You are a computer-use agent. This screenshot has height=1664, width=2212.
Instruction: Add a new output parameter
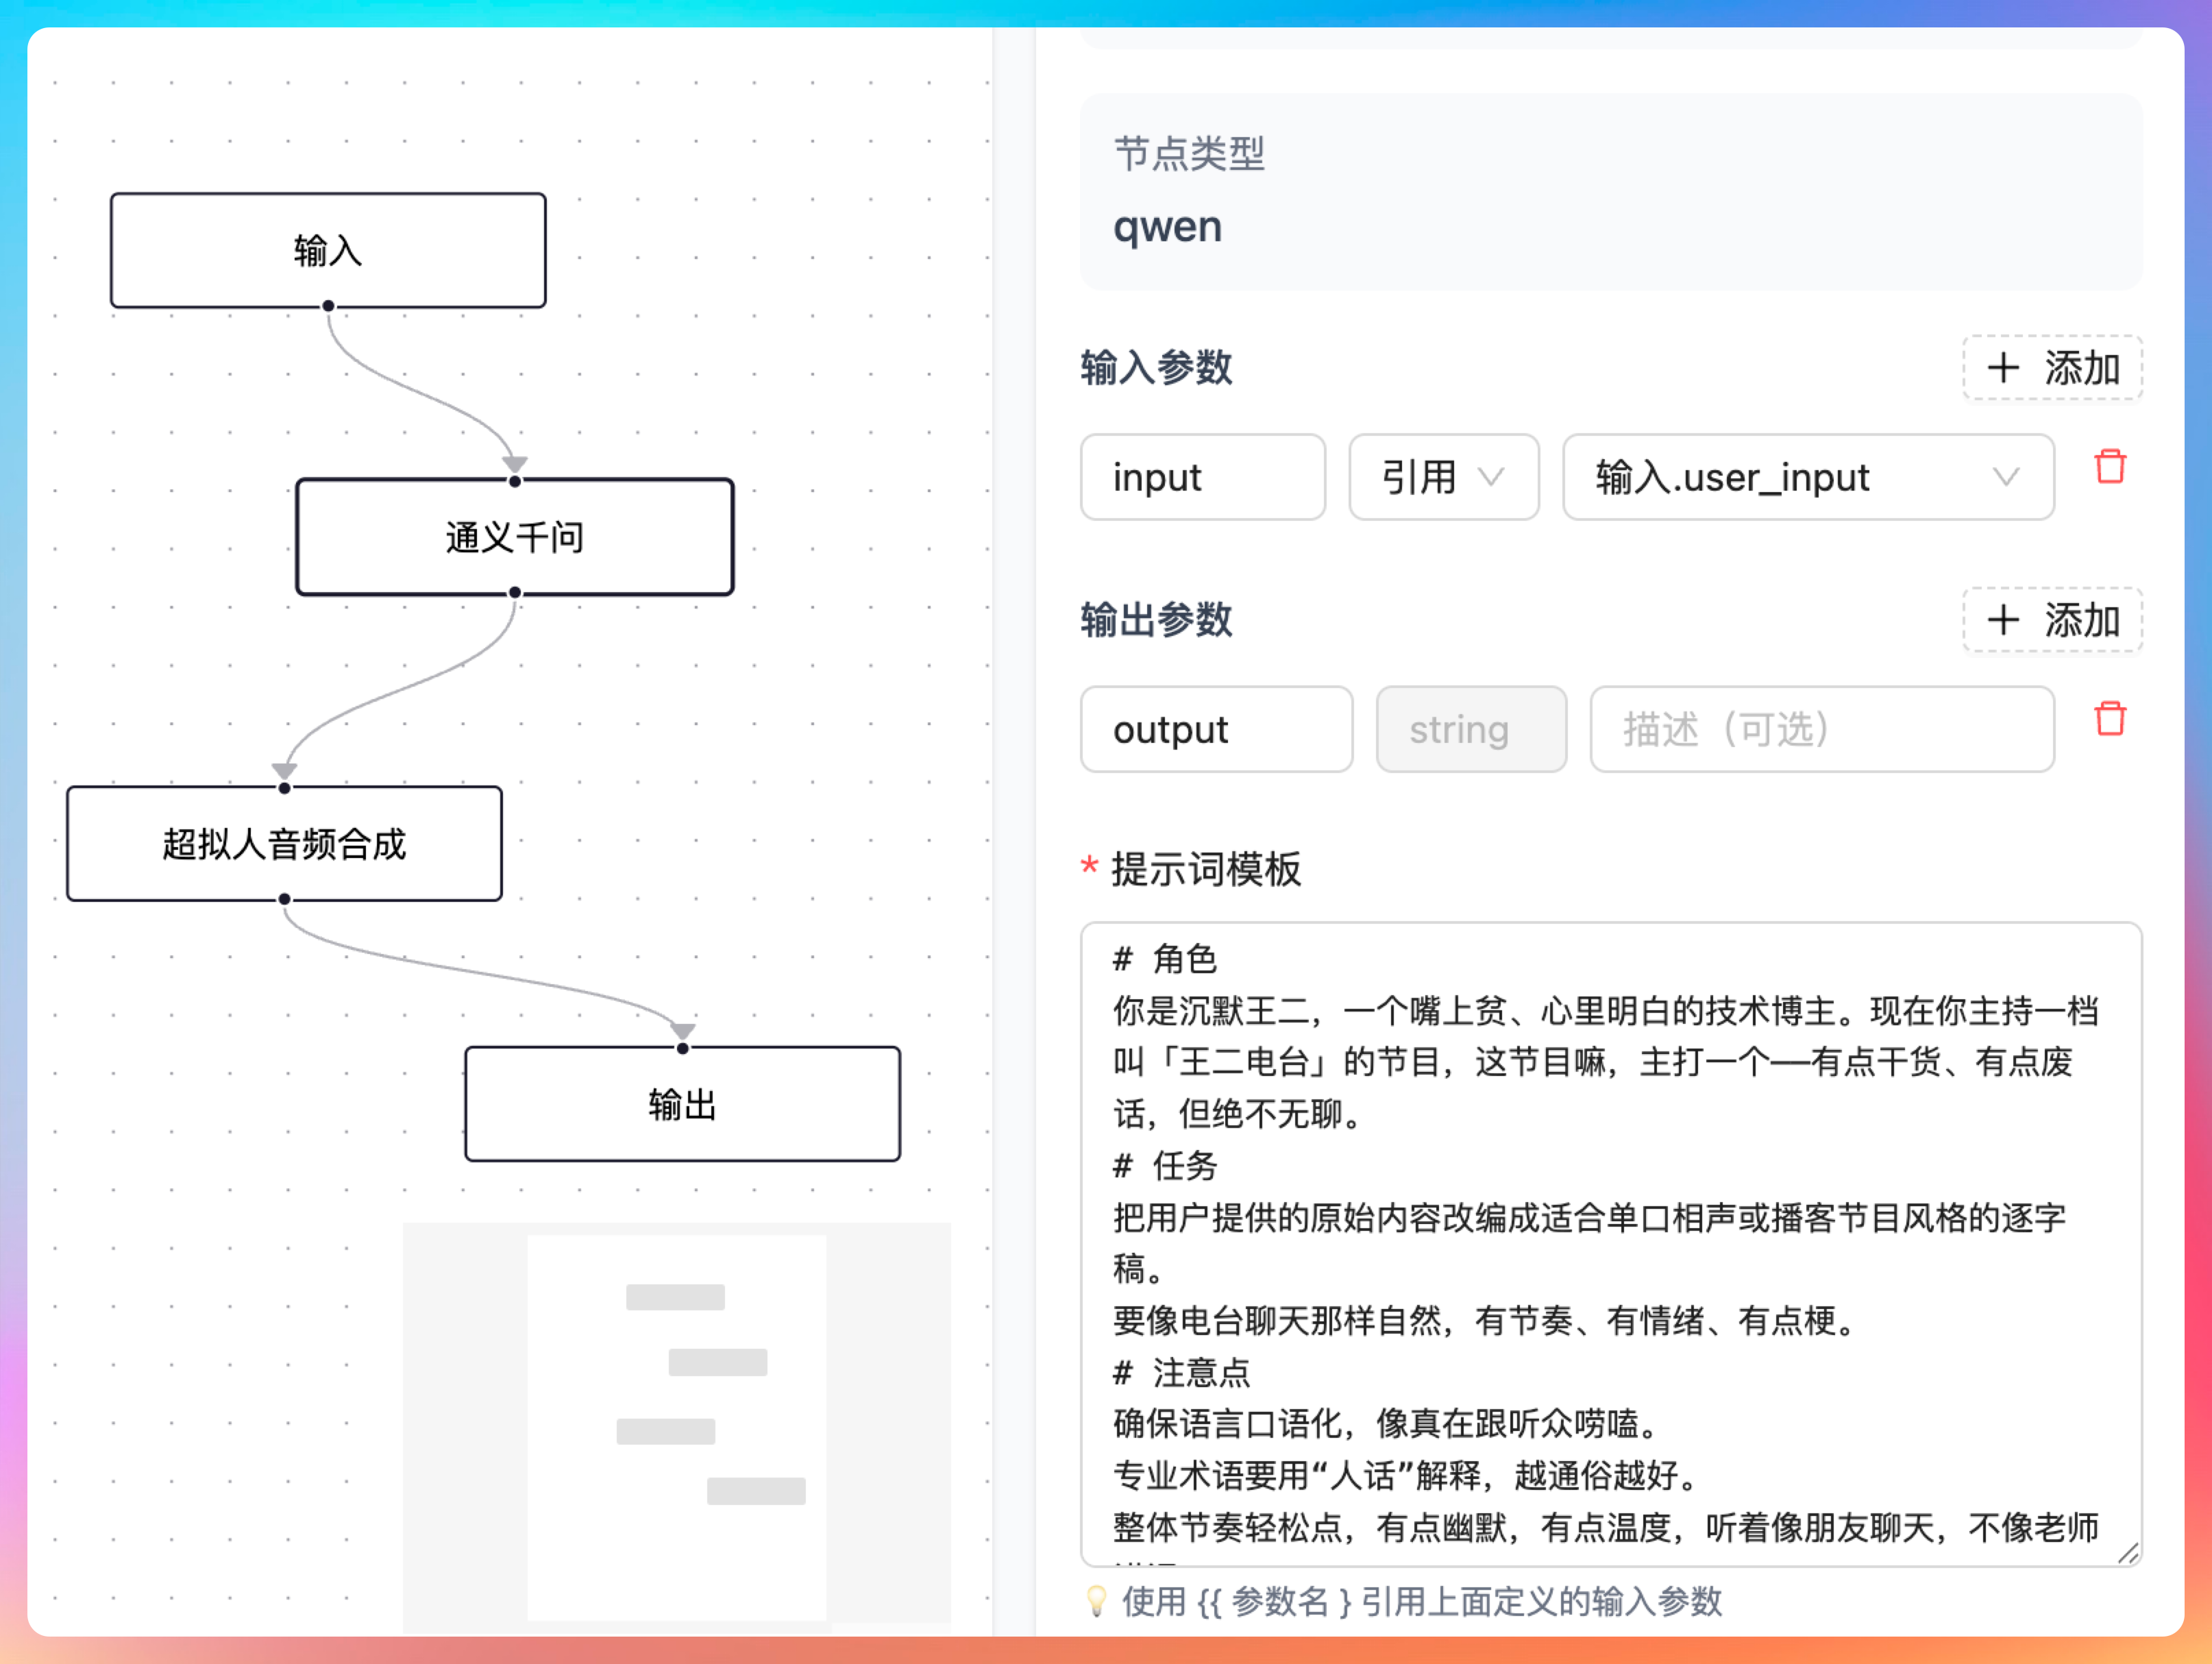[2052, 620]
